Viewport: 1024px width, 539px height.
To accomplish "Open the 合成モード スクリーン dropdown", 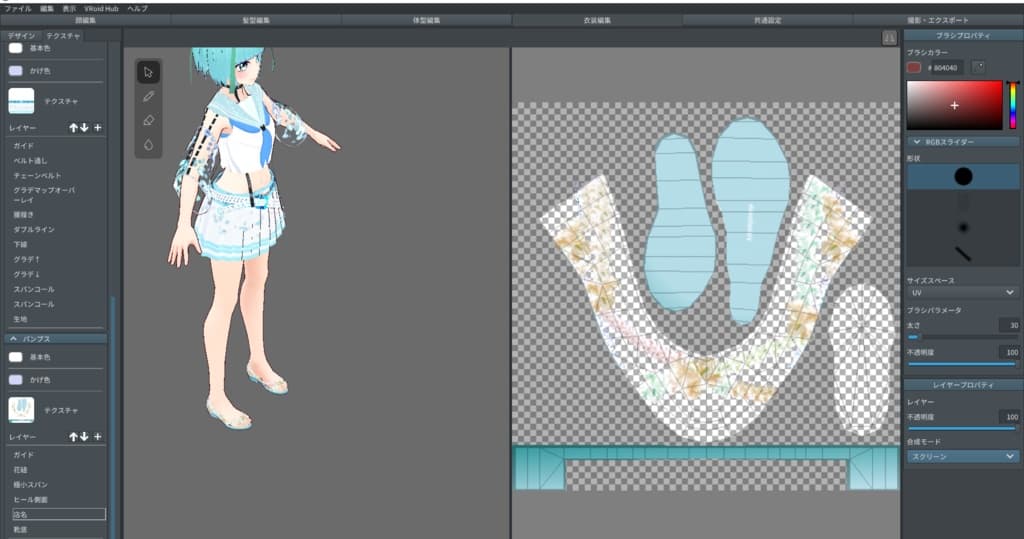I will pos(961,456).
